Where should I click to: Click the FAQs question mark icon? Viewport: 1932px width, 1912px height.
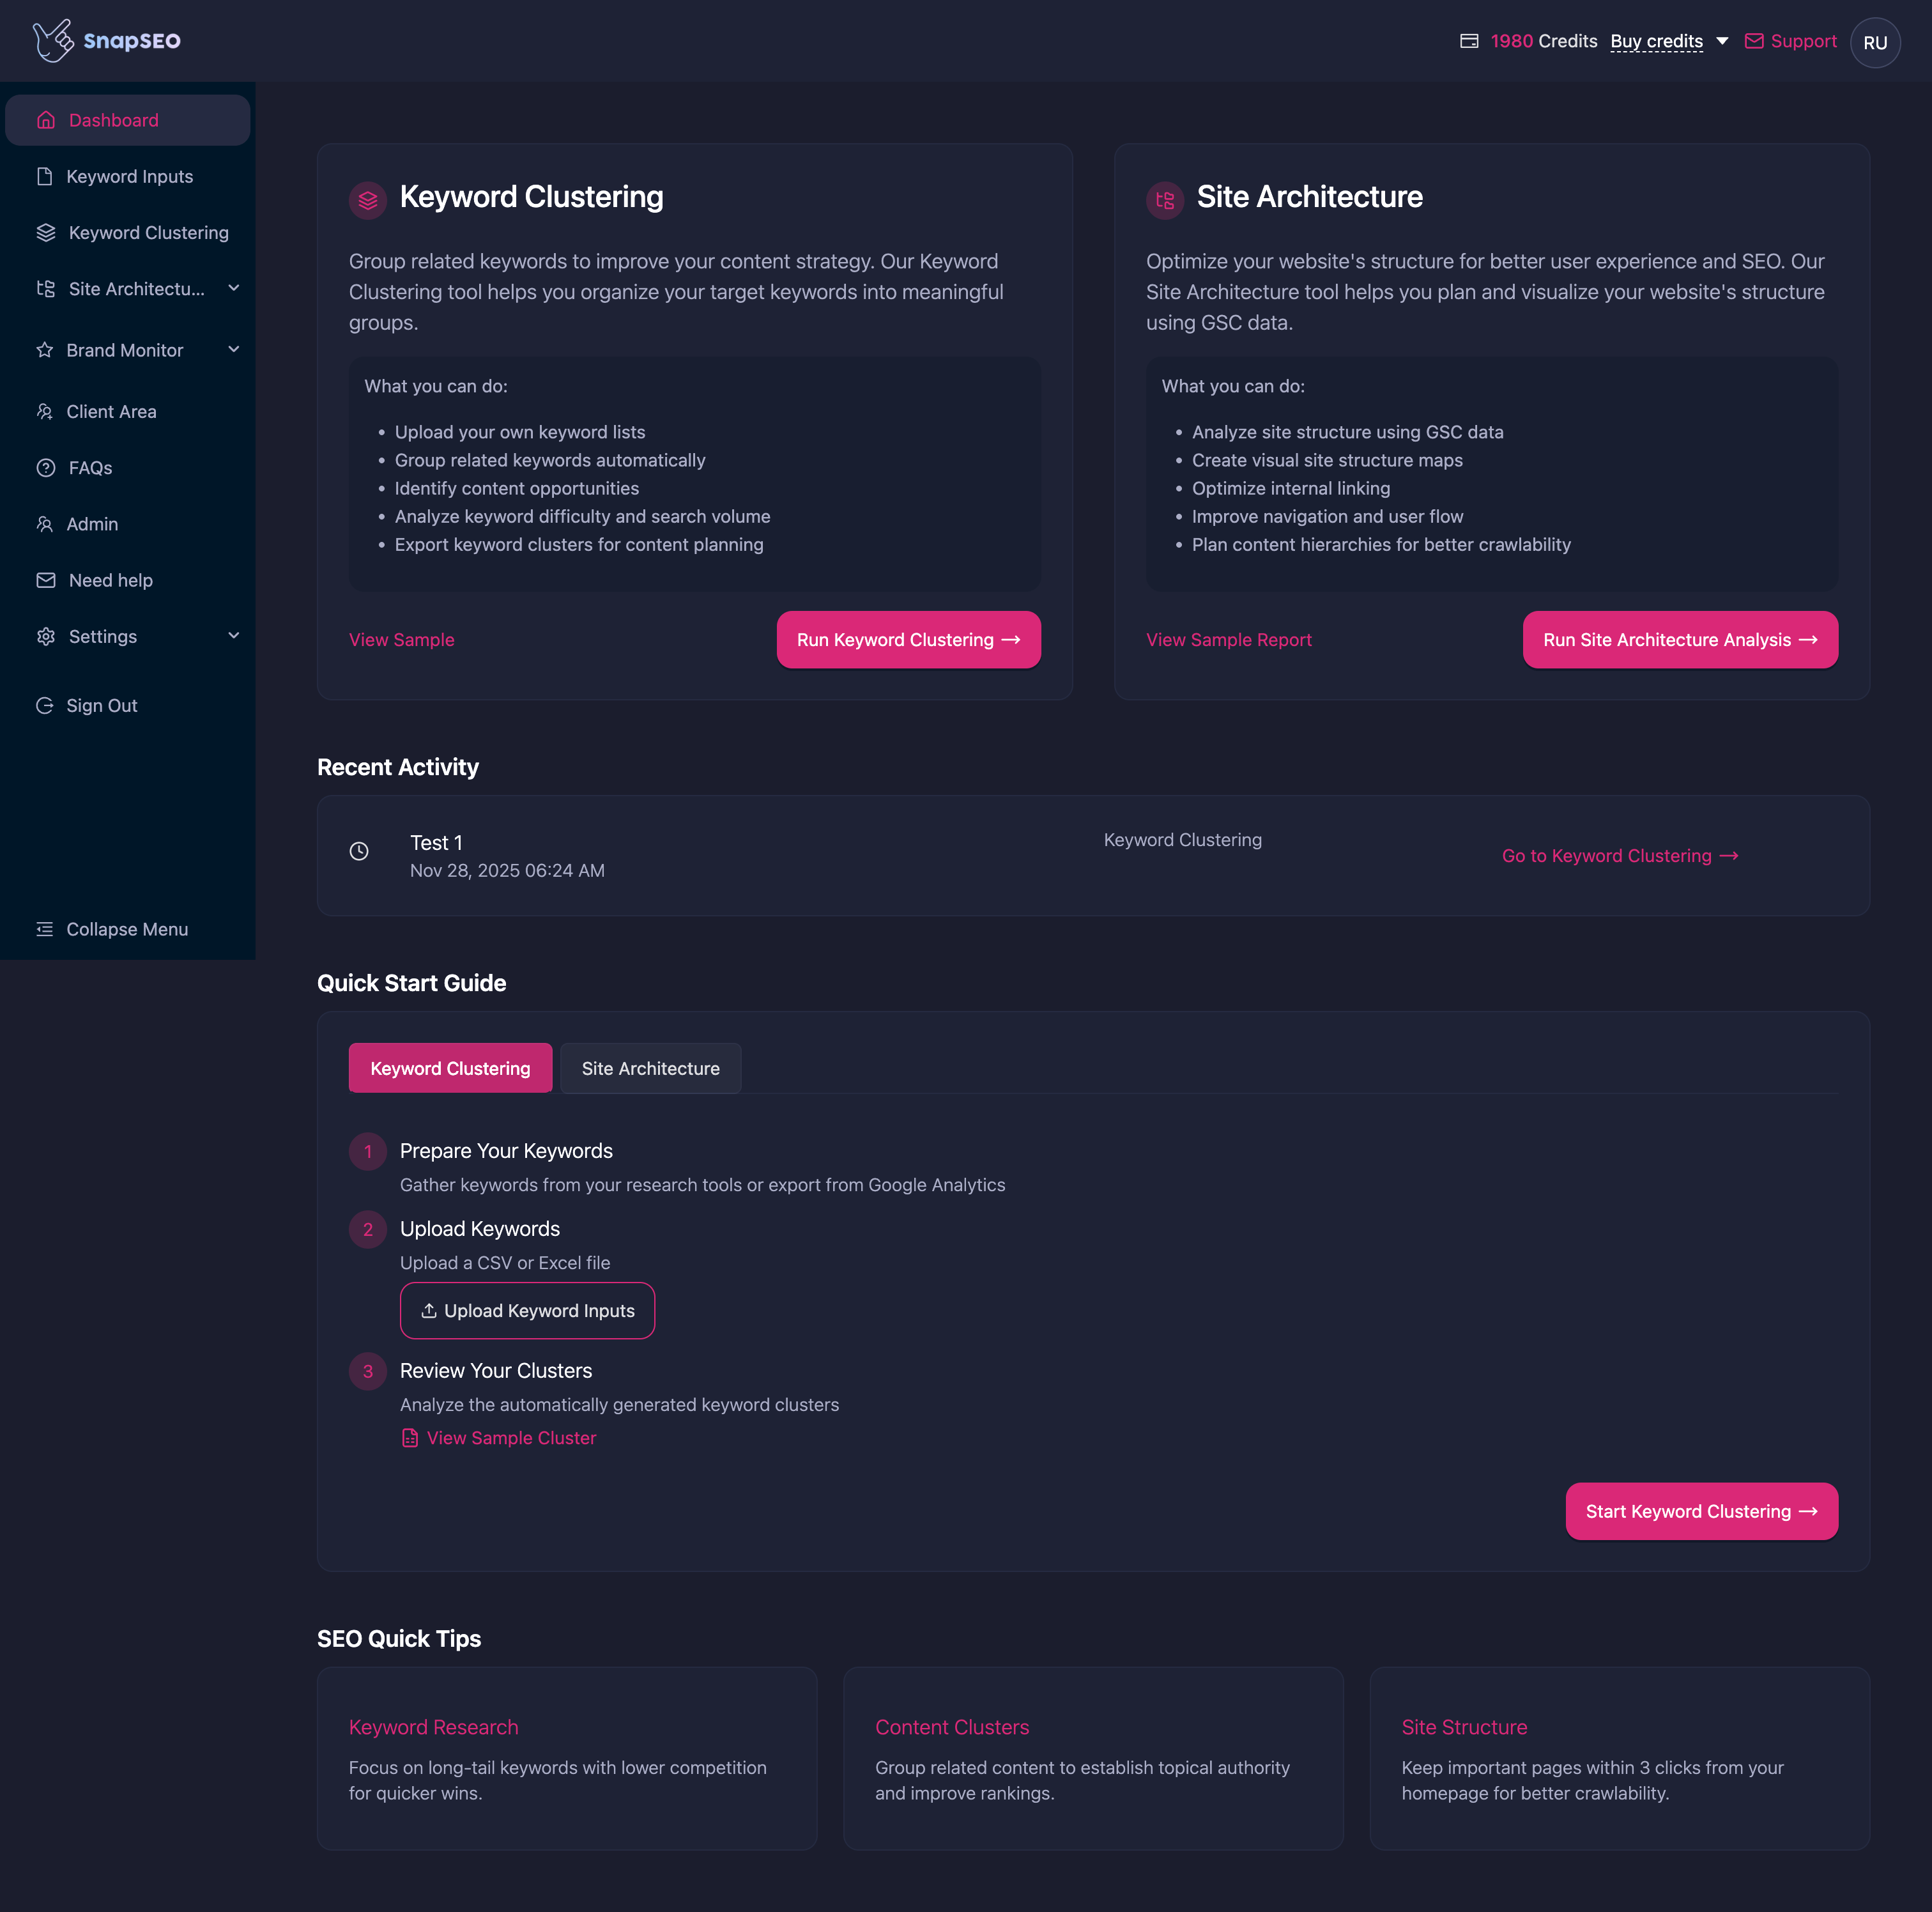point(46,467)
